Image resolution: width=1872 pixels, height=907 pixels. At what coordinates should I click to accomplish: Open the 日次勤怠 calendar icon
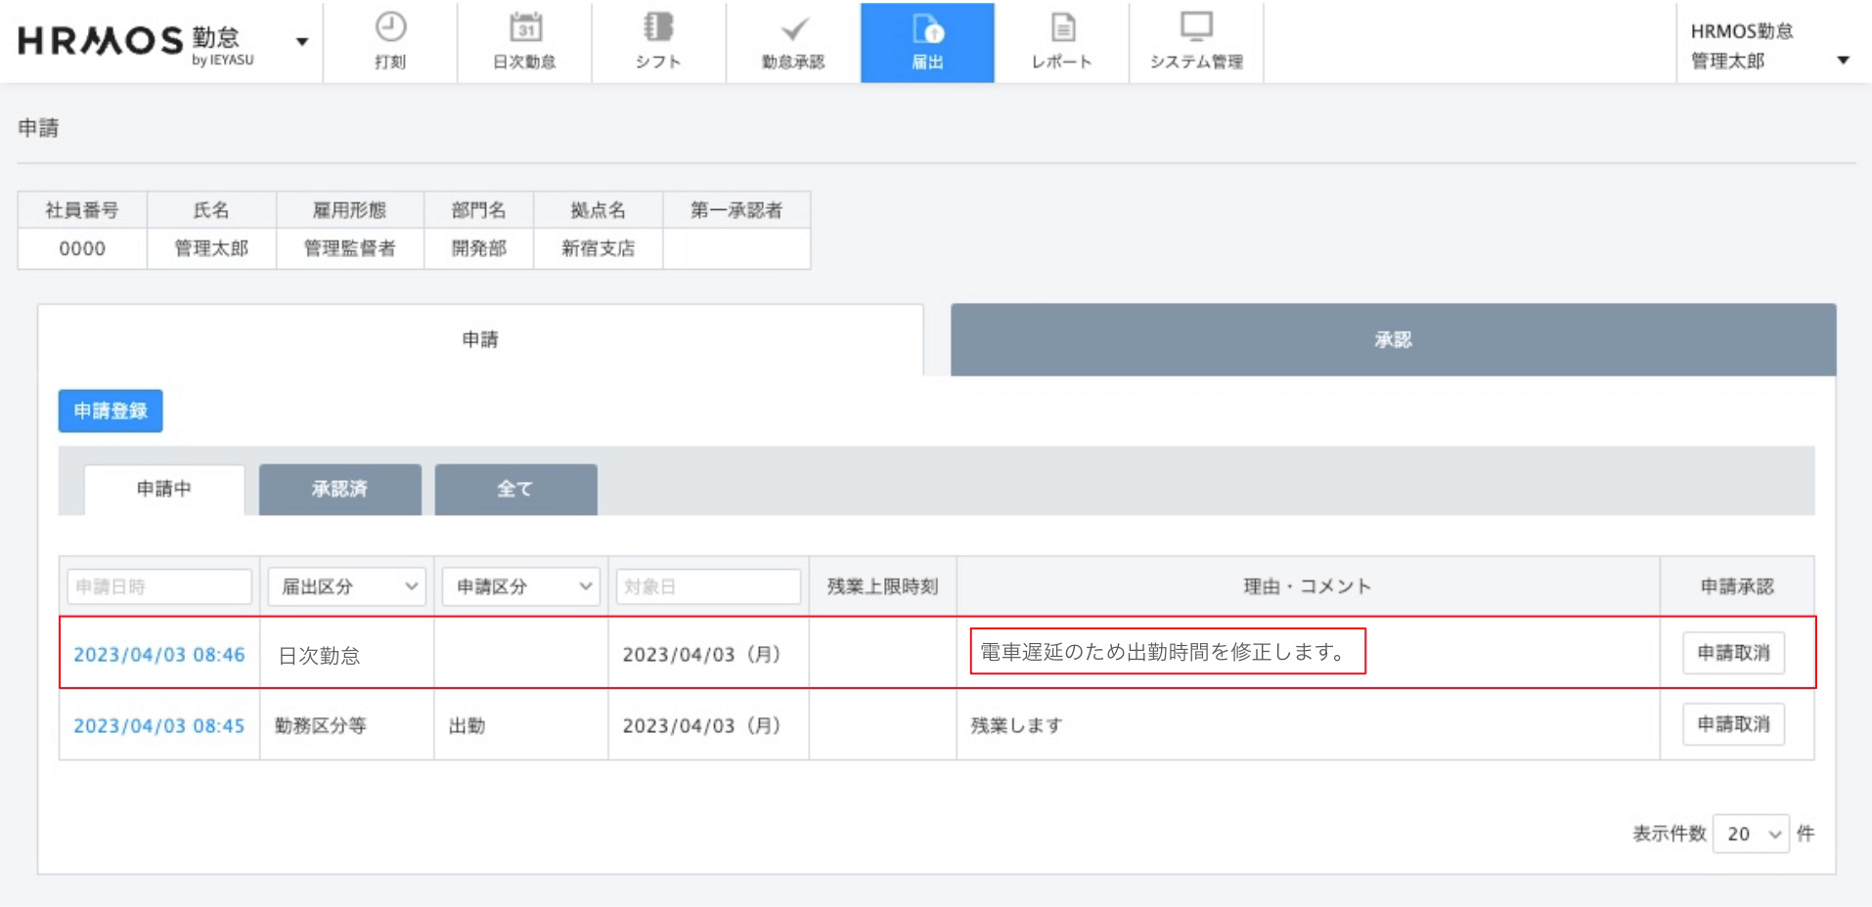(x=524, y=28)
